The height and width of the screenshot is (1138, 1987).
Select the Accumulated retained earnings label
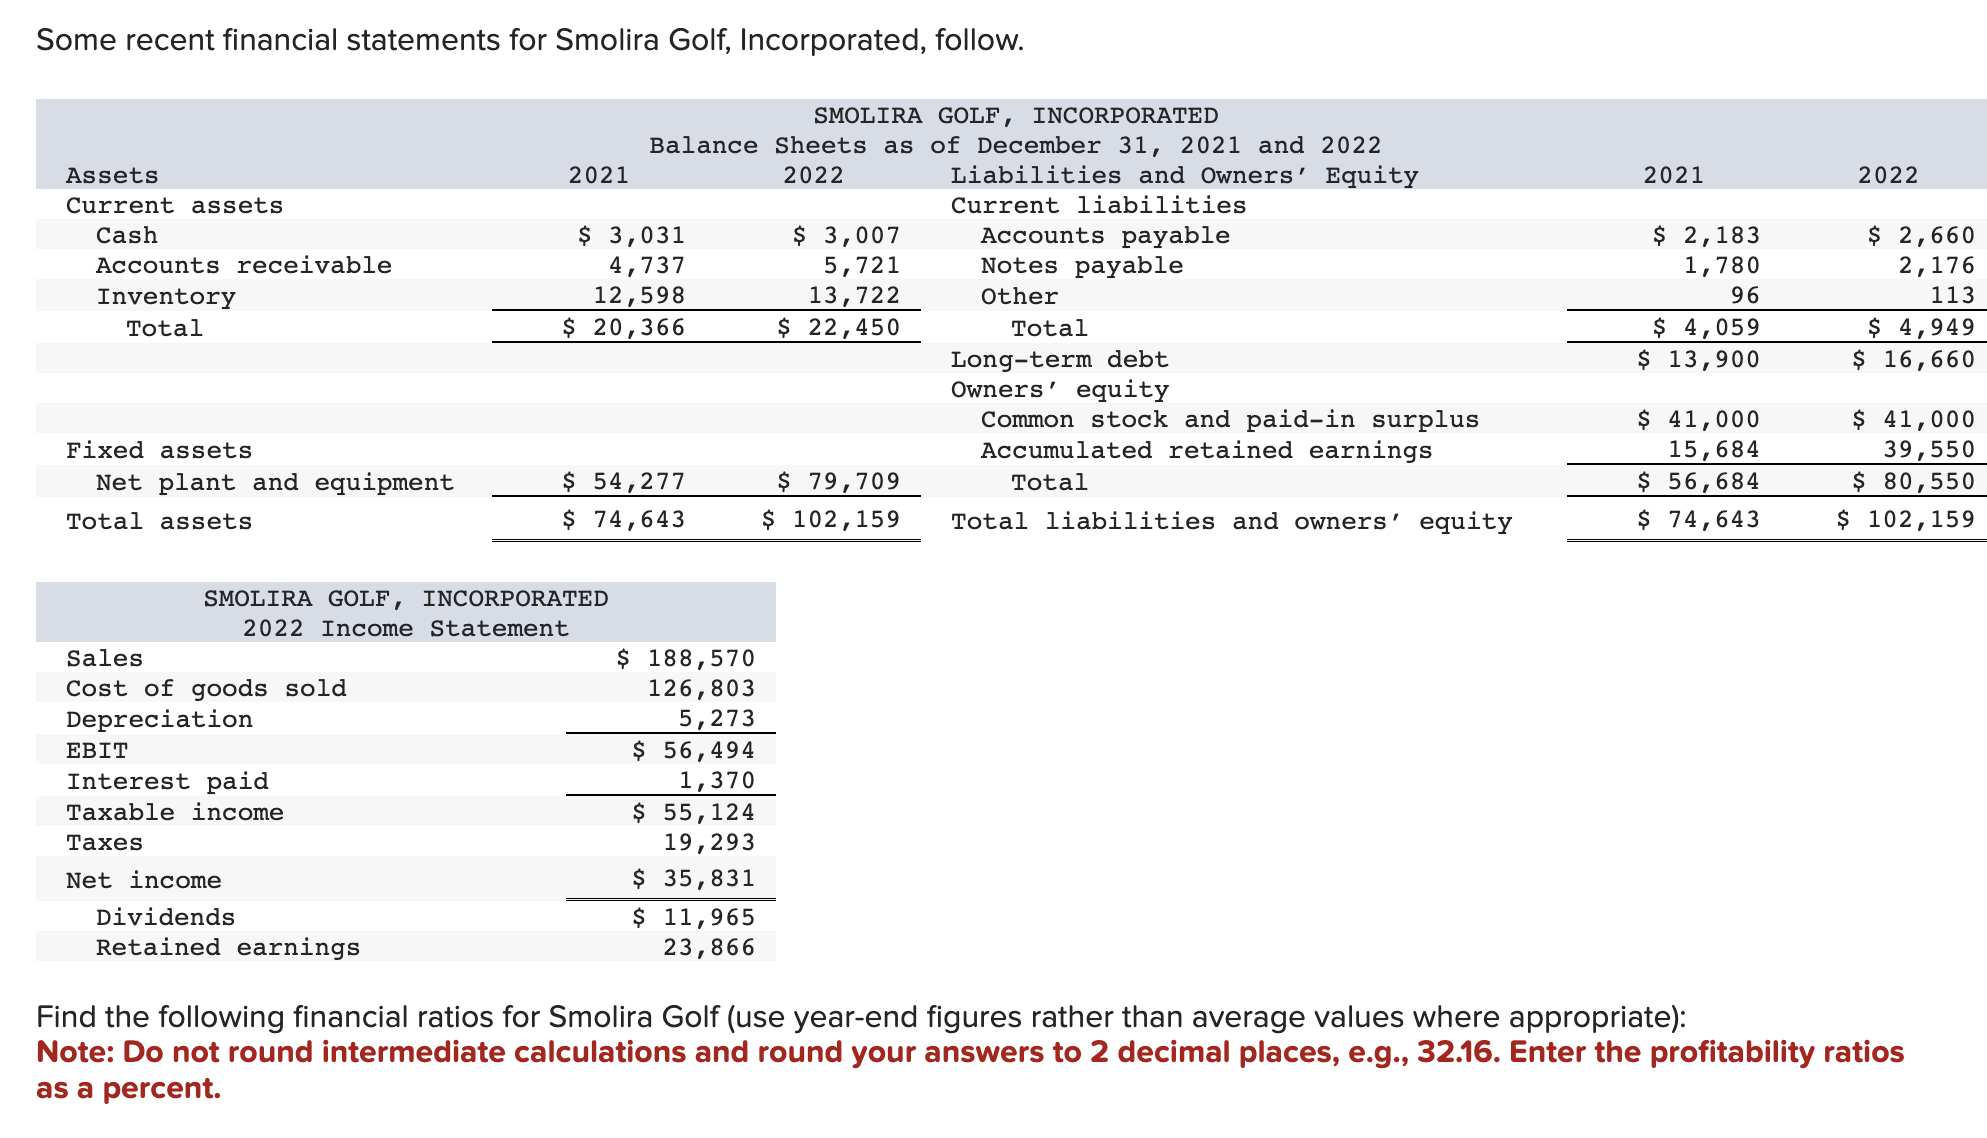[1206, 450]
